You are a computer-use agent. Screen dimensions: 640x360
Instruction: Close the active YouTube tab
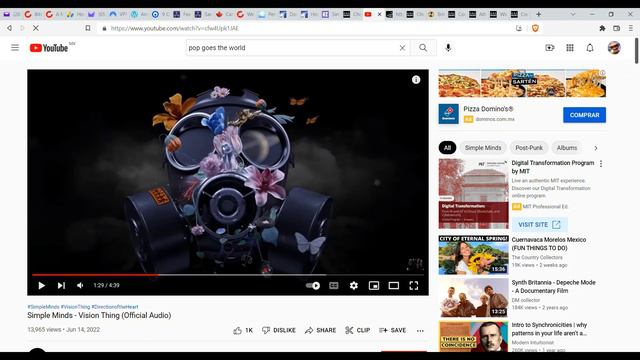tap(379, 14)
